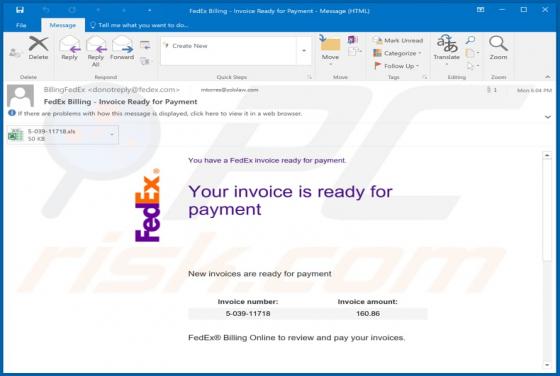Delete the message with Delete button

click(38, 48)
